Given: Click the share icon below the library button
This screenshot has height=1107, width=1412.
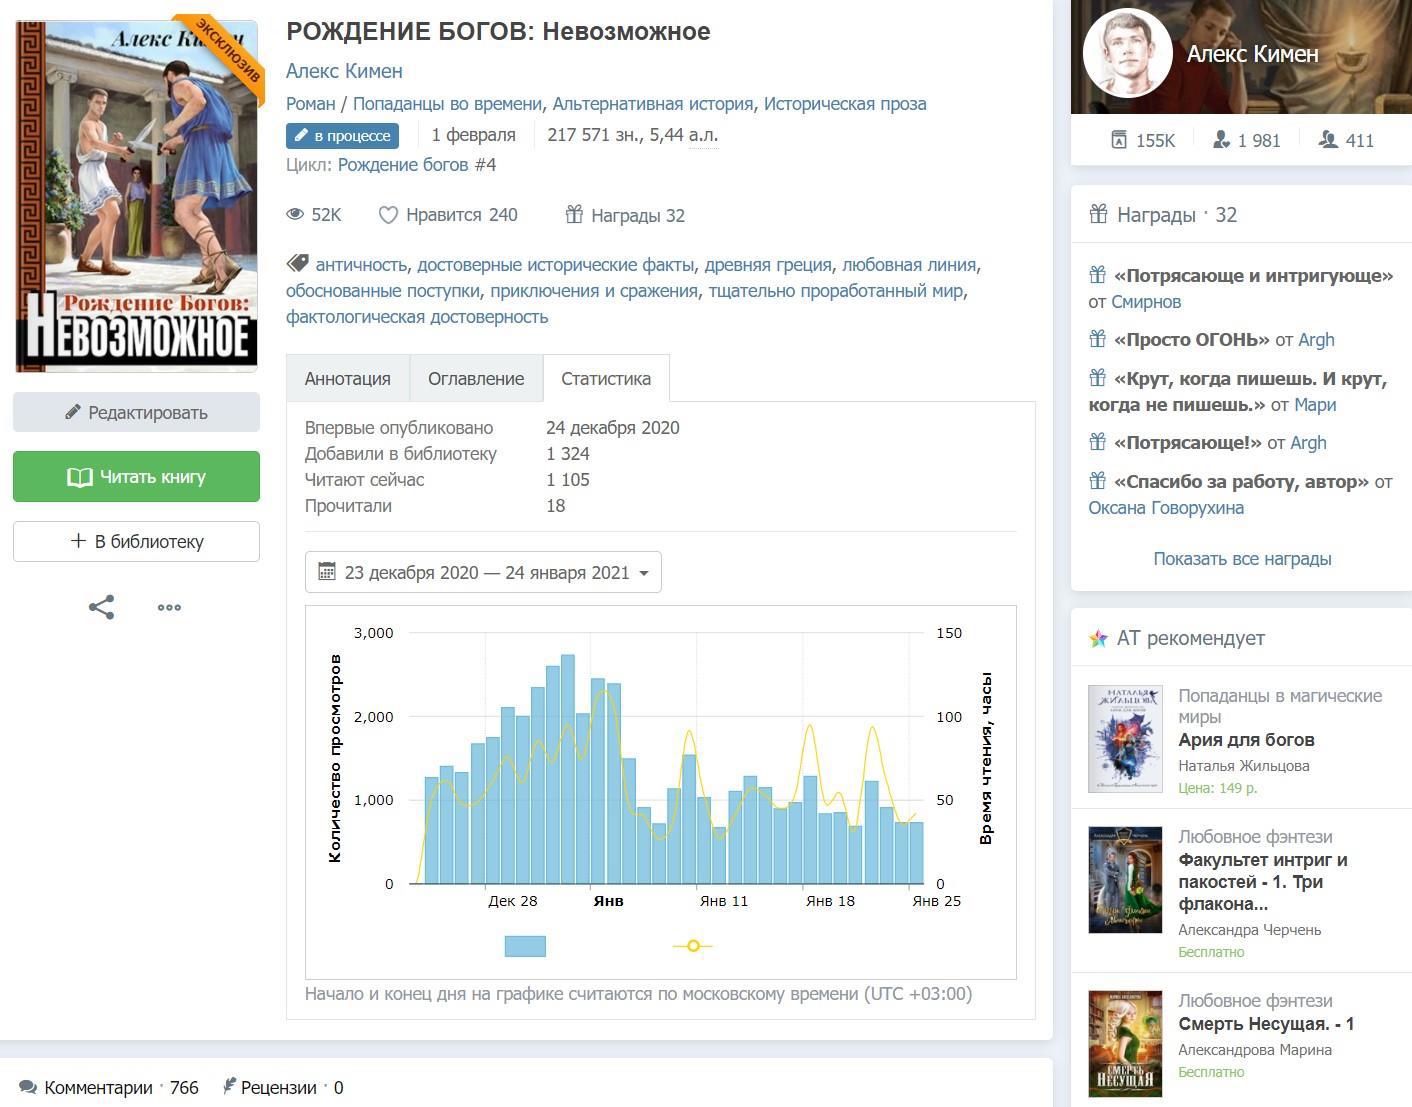Looking at the screenshot, I should (101, 607).
